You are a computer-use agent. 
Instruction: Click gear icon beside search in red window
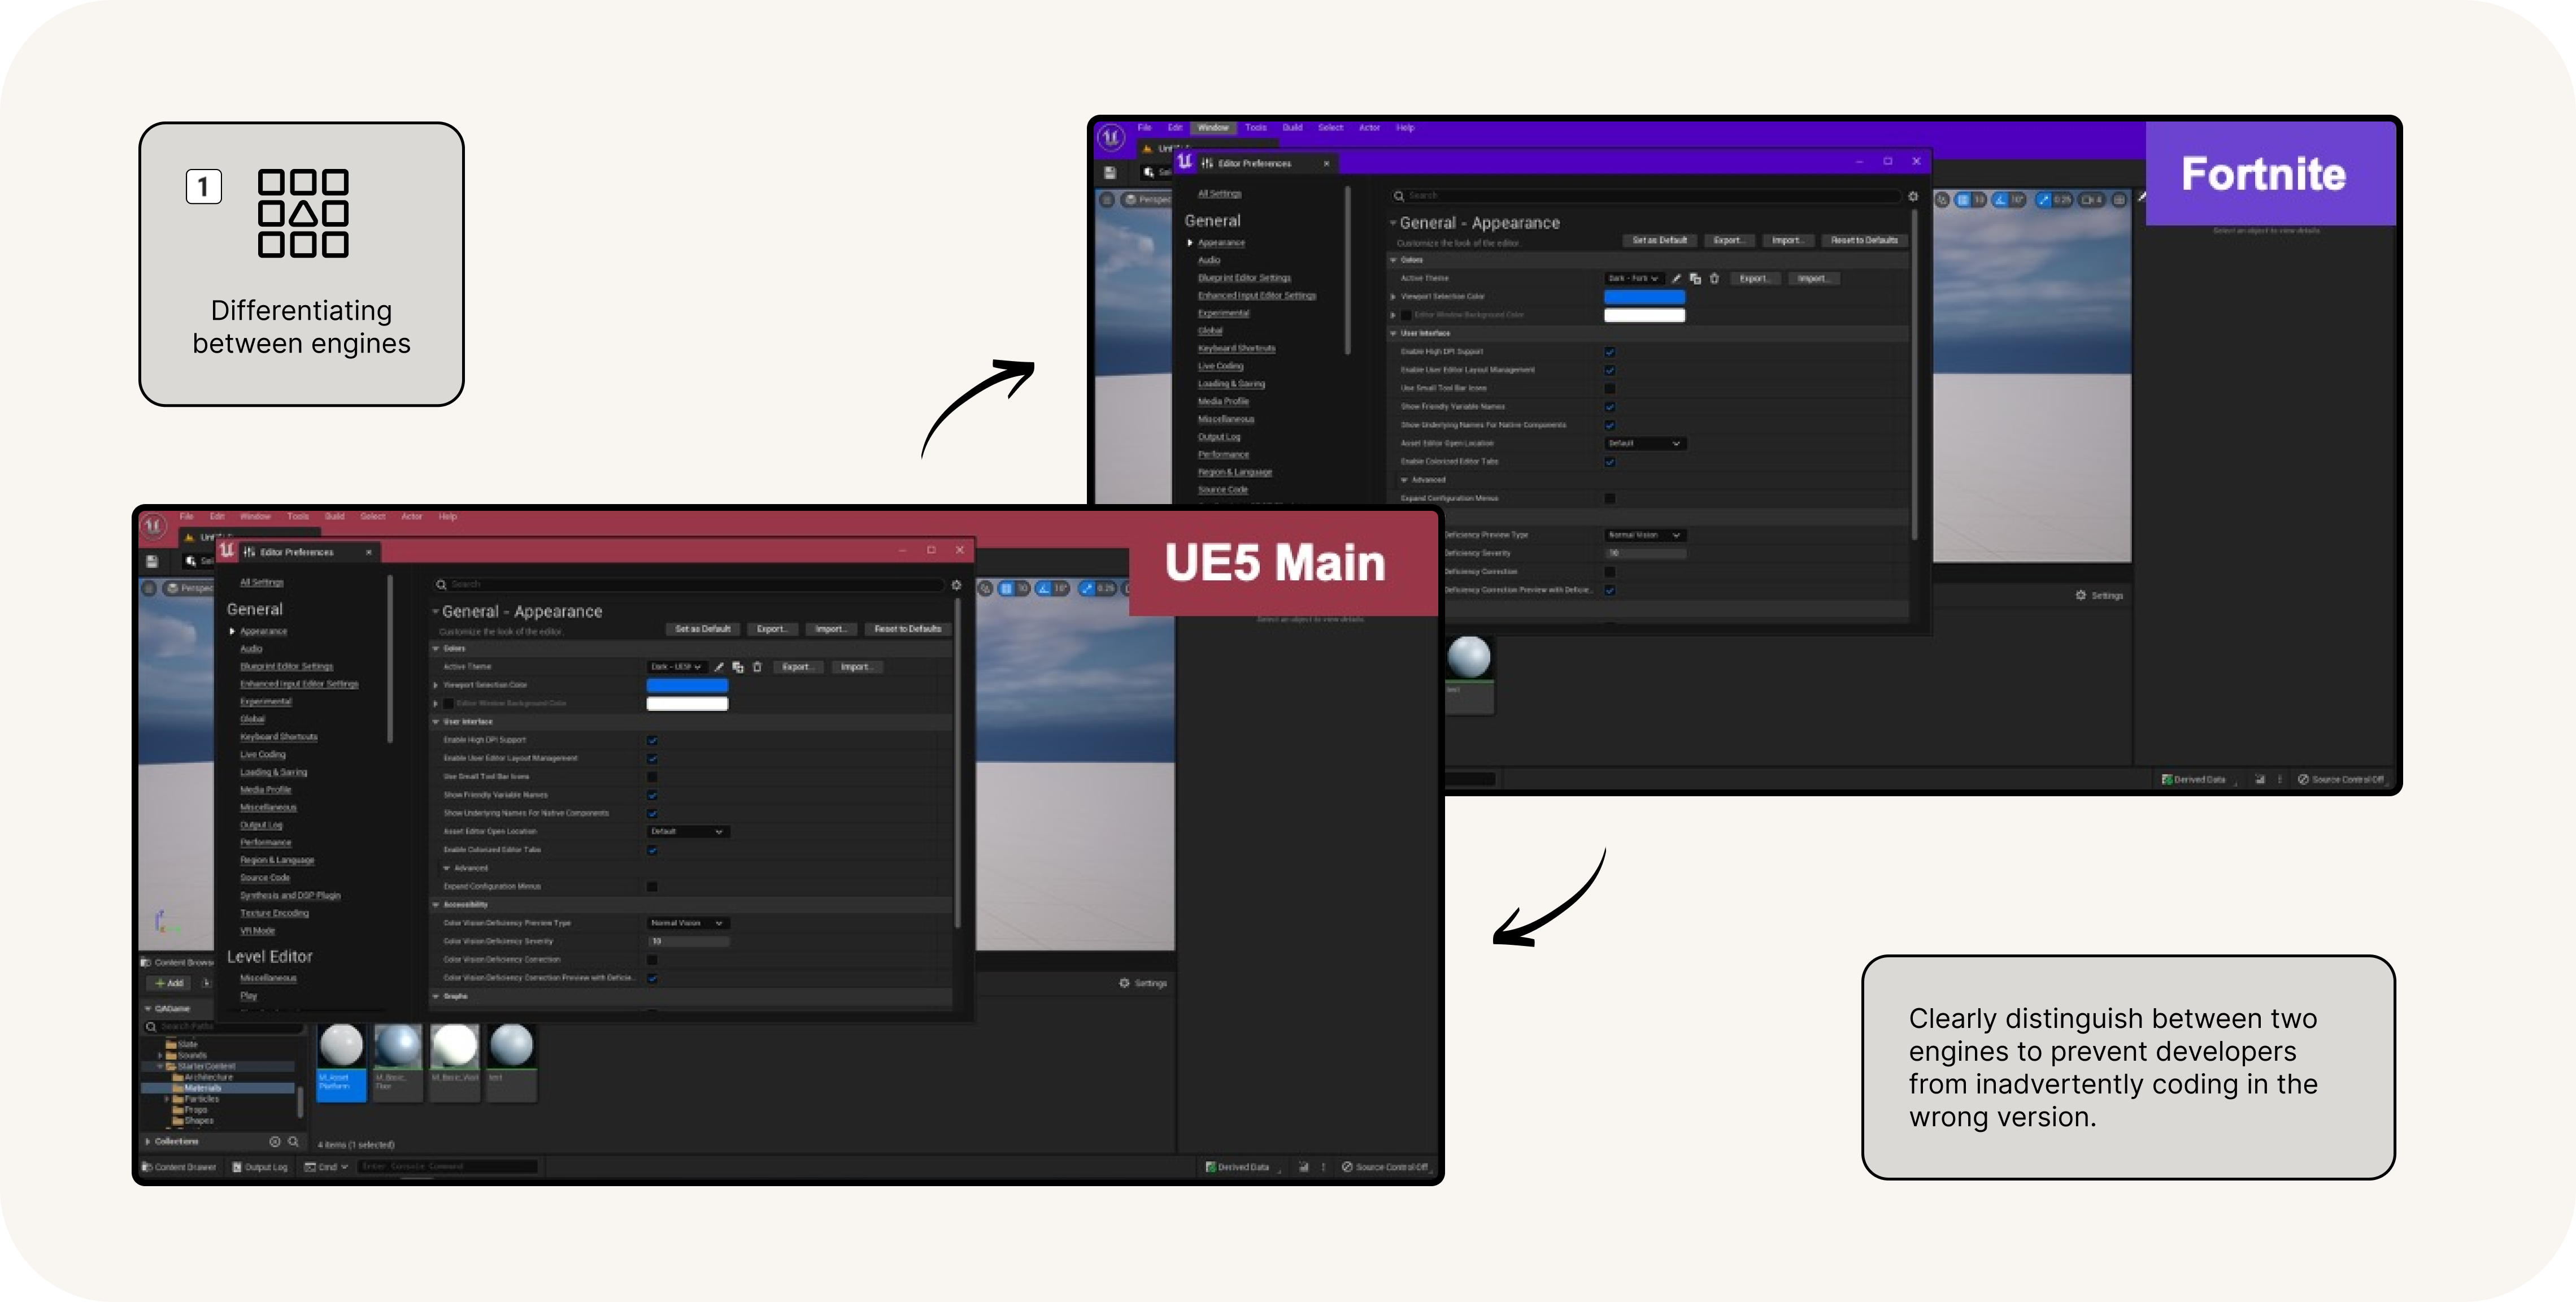click(956, 585)
